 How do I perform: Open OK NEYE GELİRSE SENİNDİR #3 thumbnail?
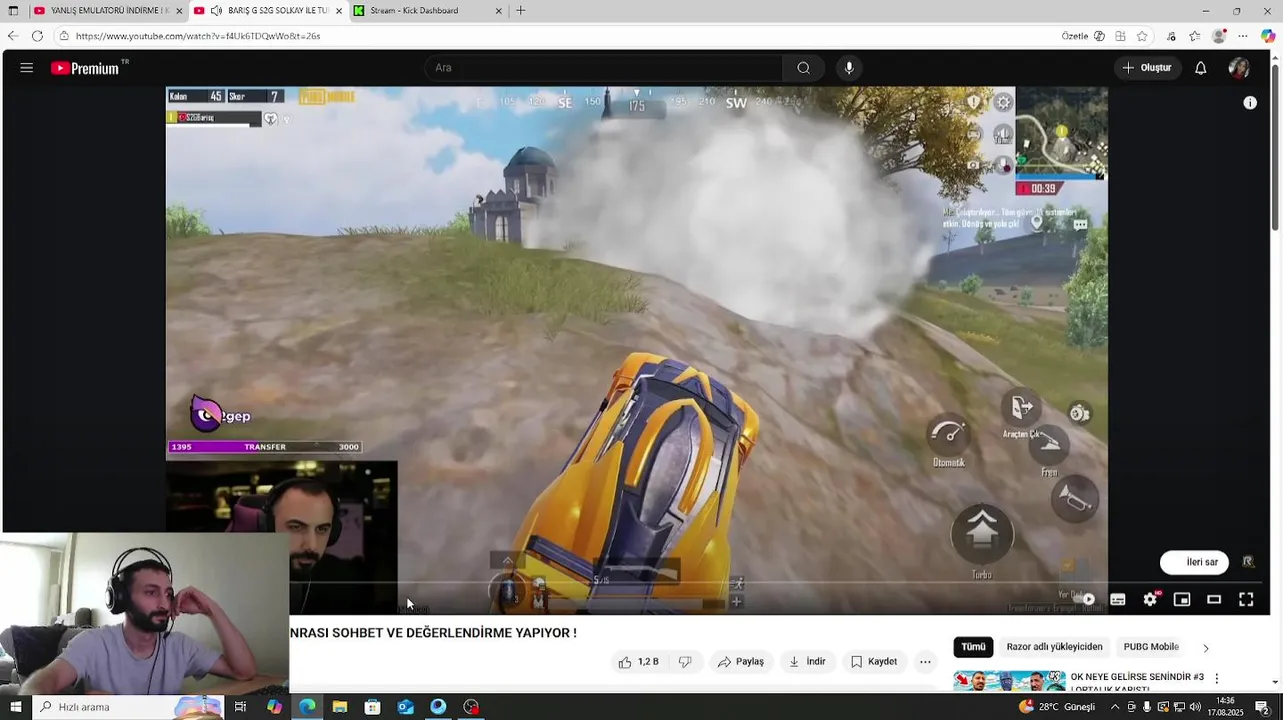[x=1009, y=681]
